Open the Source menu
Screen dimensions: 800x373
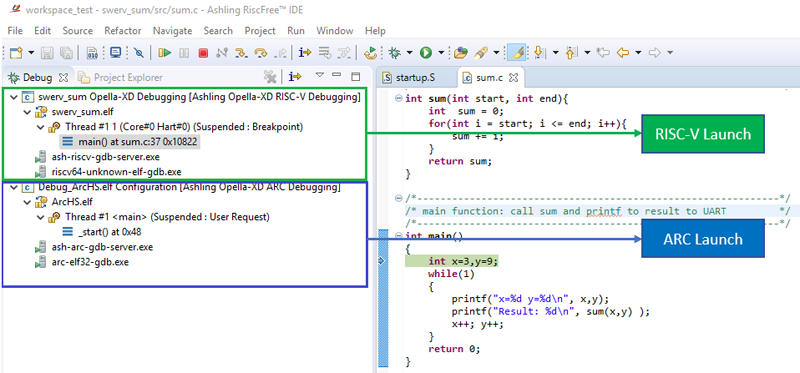(78, 31)
